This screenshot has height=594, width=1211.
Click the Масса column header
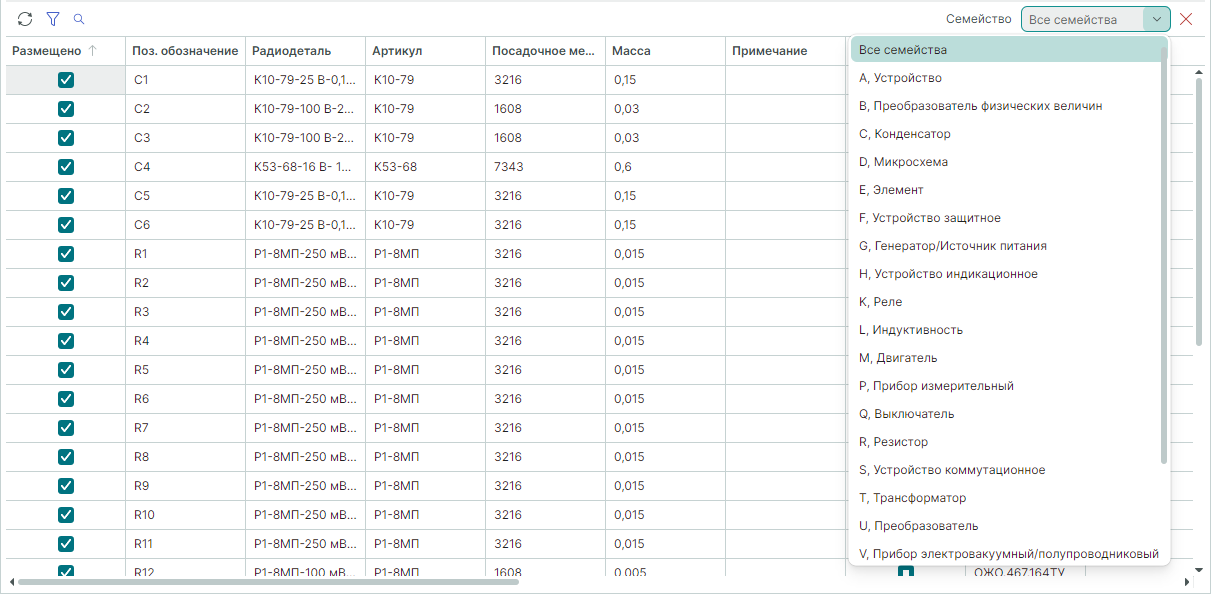click(x=631, y=51)
